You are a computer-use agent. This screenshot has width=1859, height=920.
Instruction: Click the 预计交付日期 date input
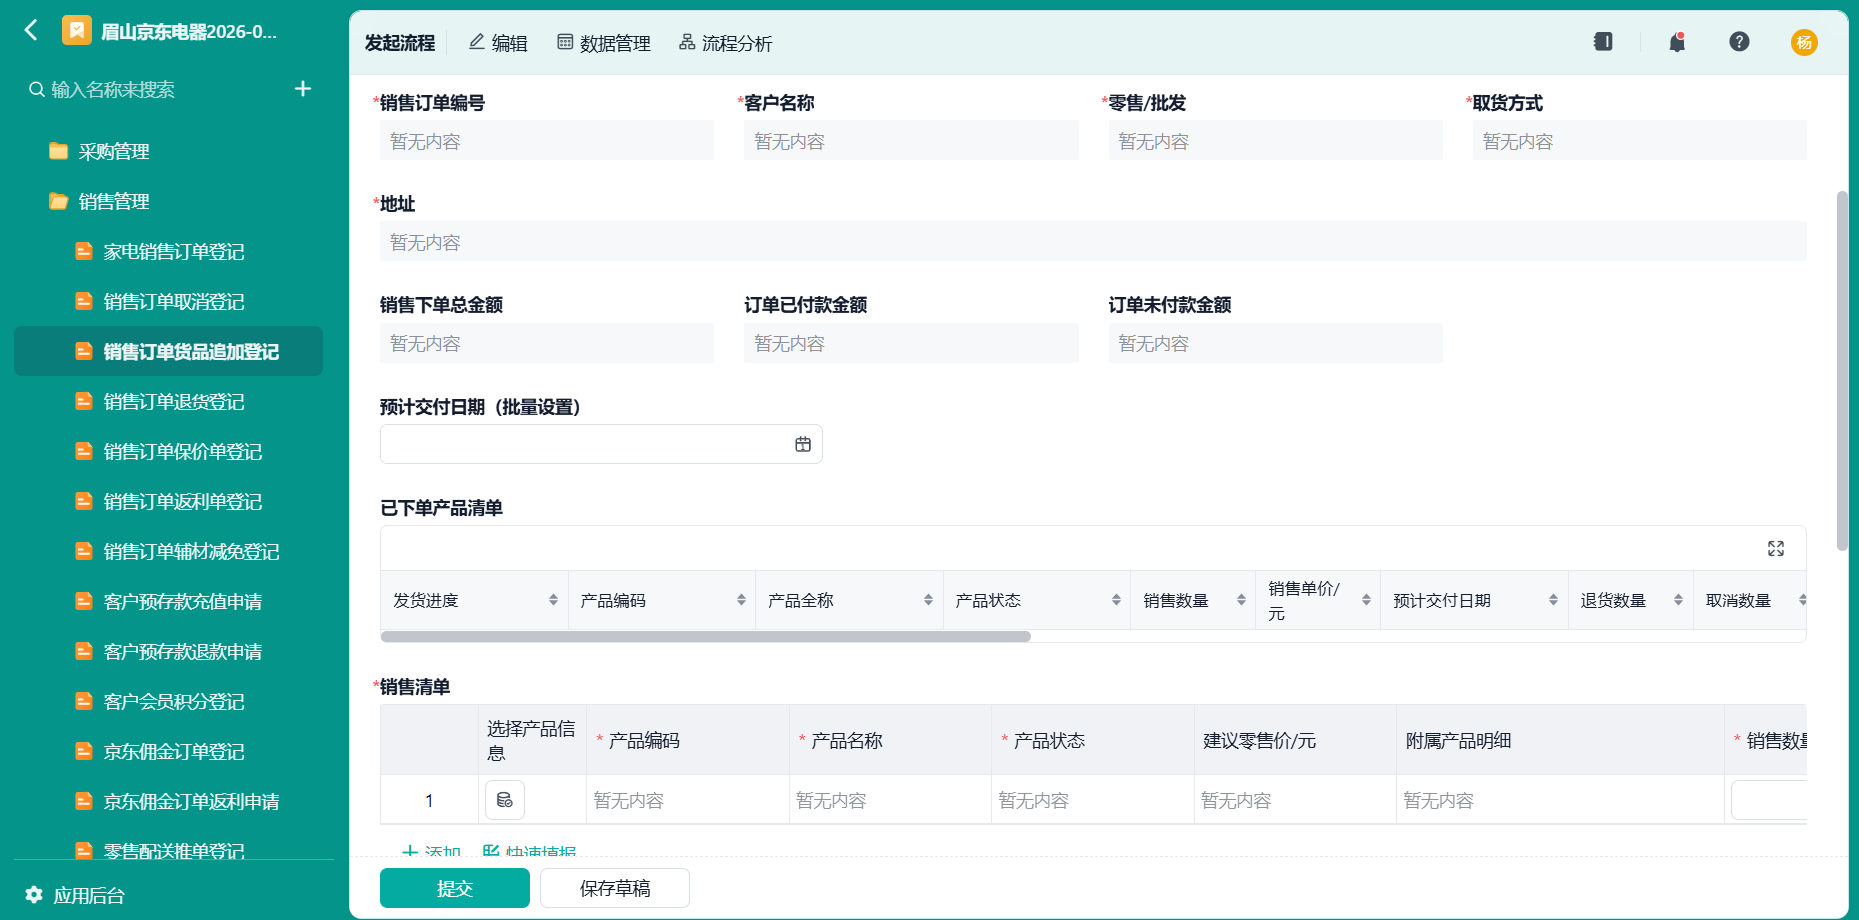coord(601,444)
